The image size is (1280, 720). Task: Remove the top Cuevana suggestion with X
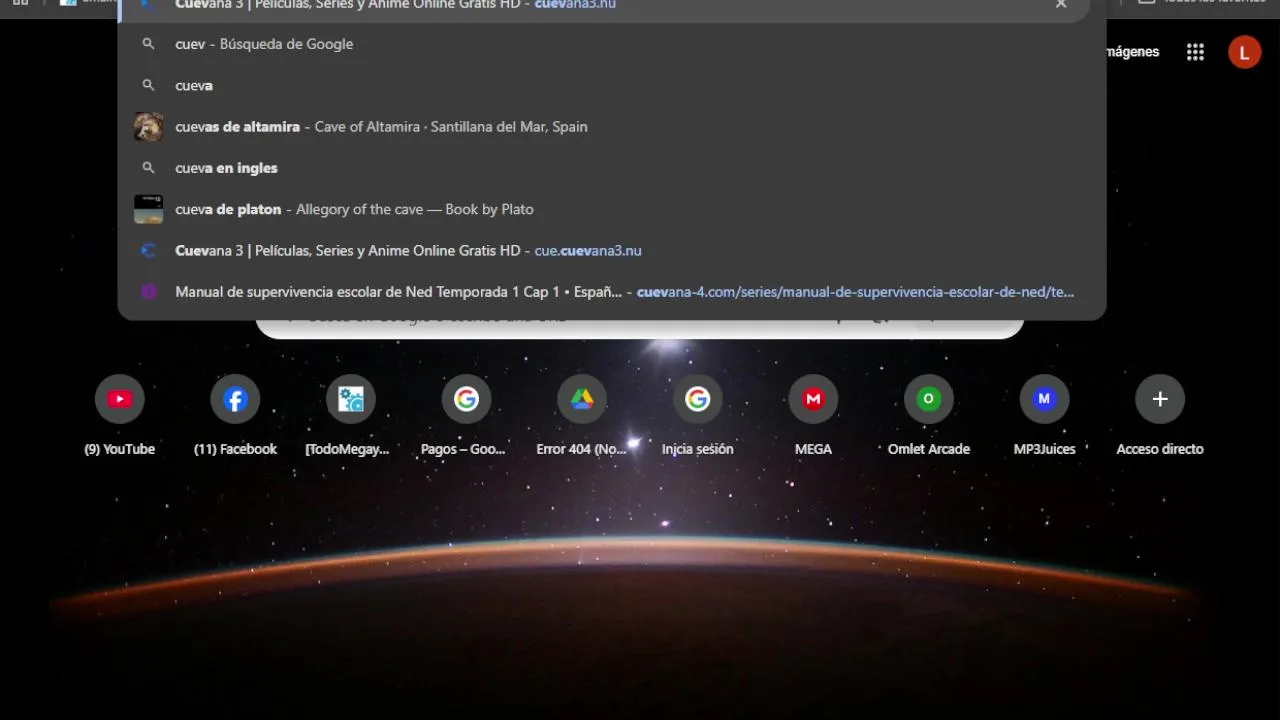tap(1061, 5)
